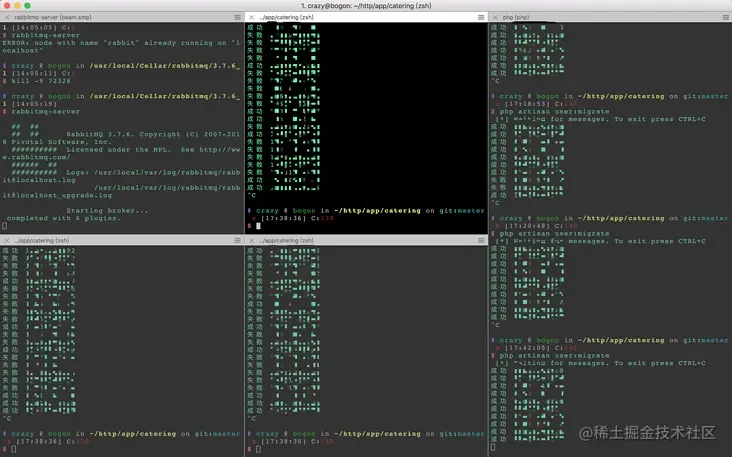Click the '[14:05:11]' timestamp in rabbitmq pane
Screen dimensions: 732x457
(x=34, y=73)
